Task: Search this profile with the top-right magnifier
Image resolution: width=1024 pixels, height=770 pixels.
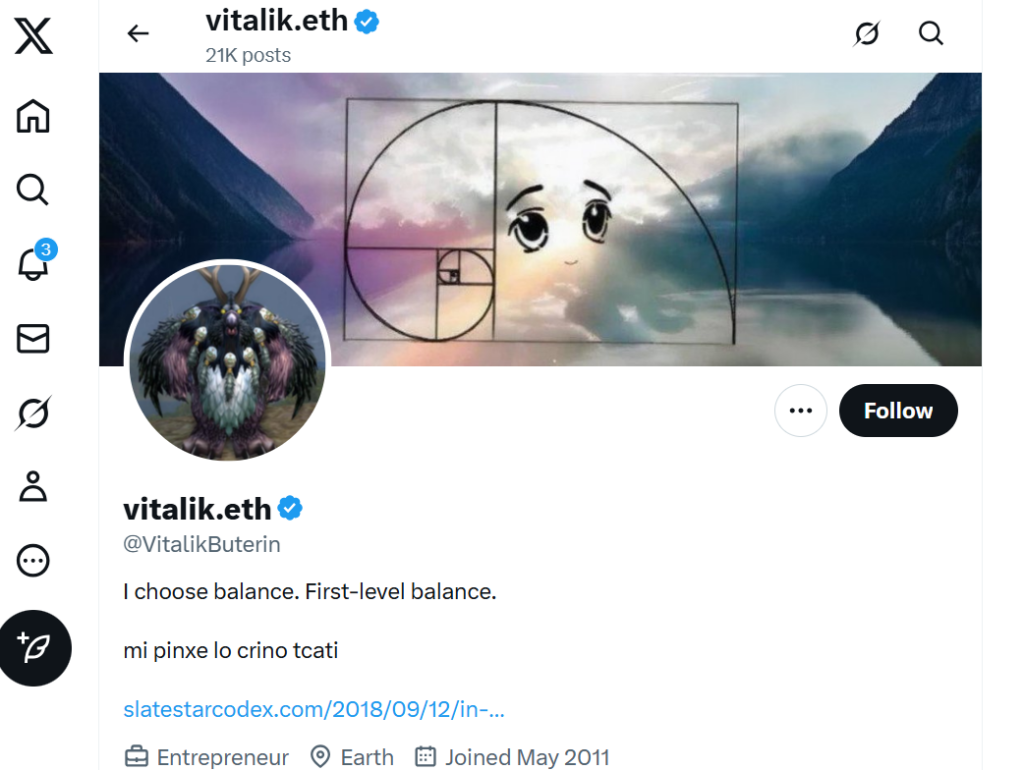Action: (x=931, y=33)
